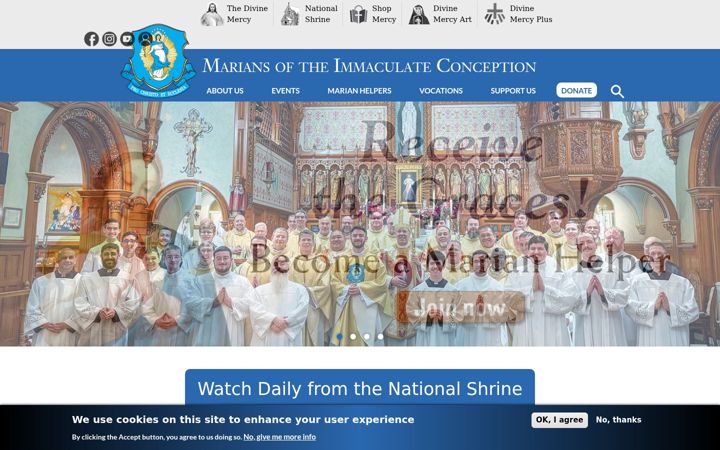Select the third carousel slide dot

(x=366, y=337)
